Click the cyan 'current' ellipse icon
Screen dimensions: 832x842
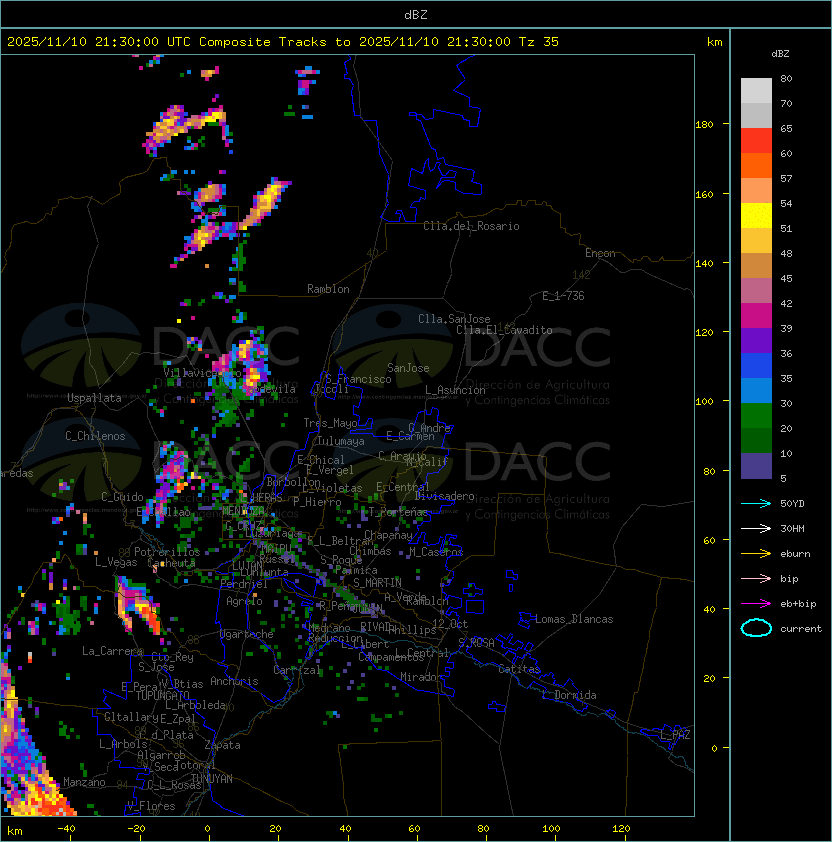[x=756, y=628]
